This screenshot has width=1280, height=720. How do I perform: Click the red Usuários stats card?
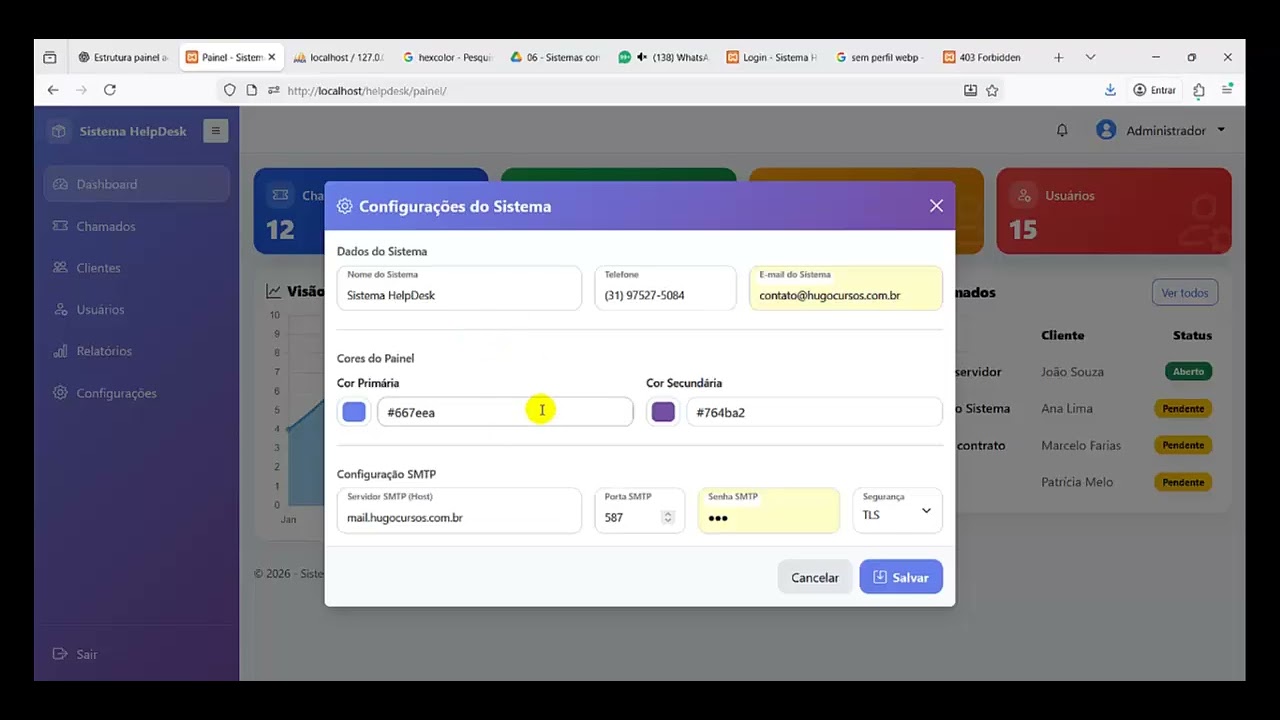coord(1114,211)
